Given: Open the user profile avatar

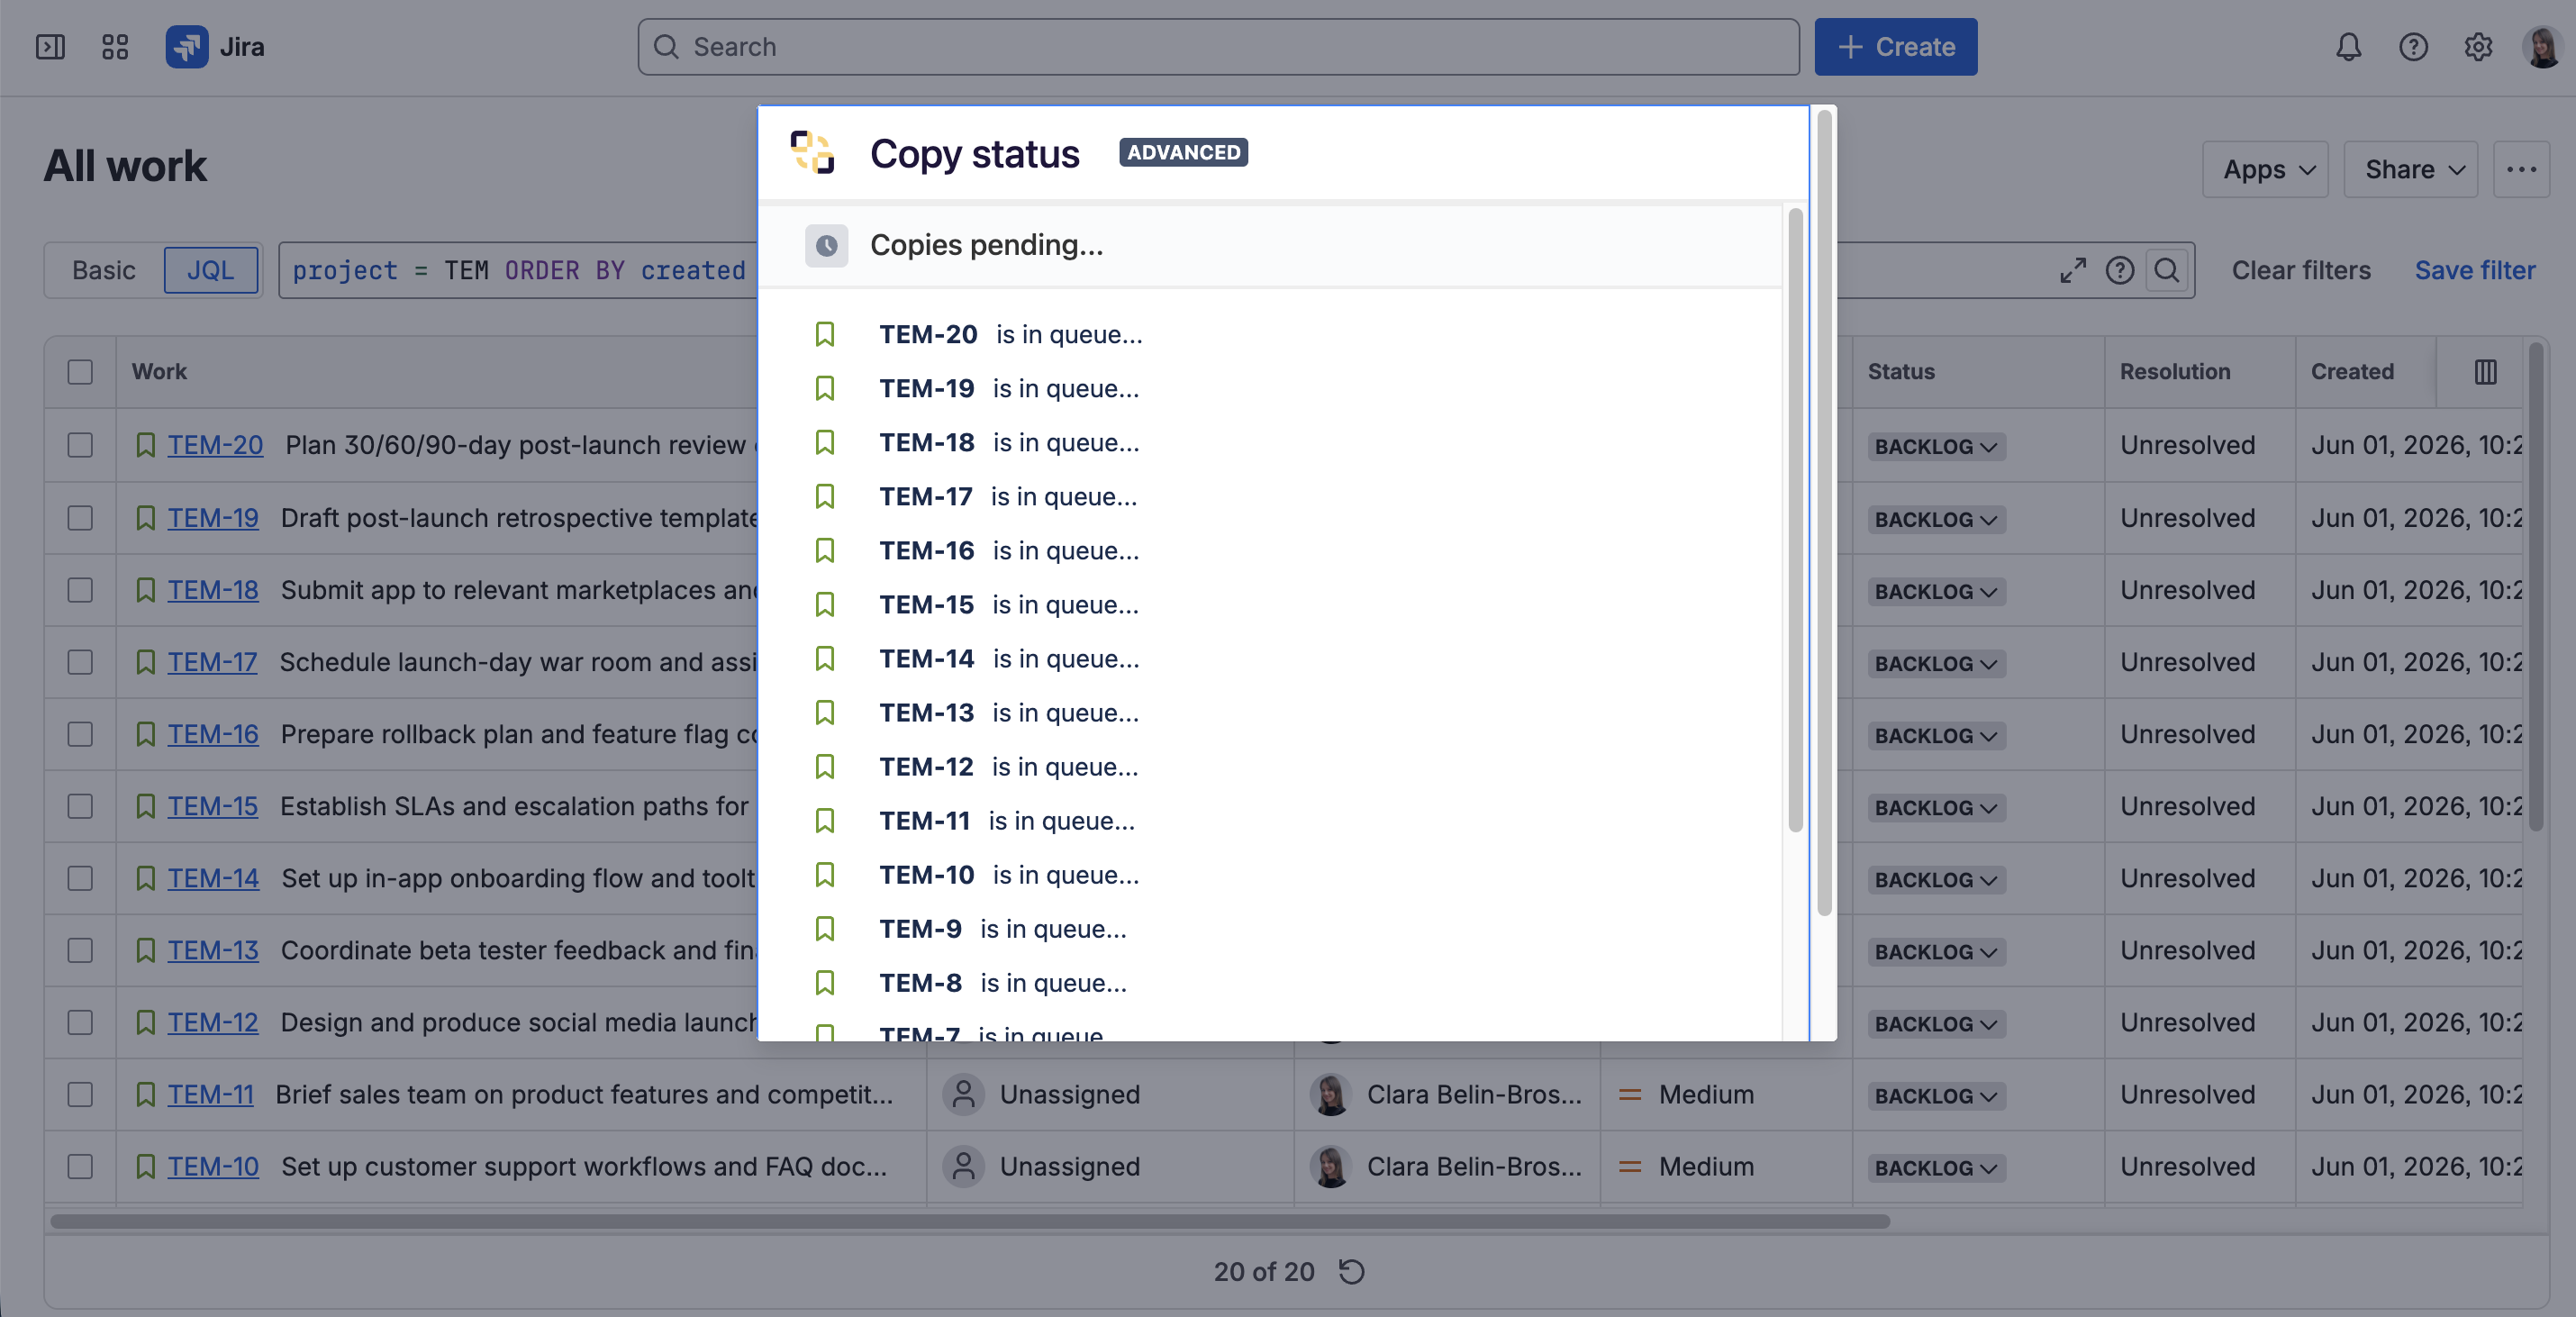Looking at the screenshot, I should pos(2541,47).
